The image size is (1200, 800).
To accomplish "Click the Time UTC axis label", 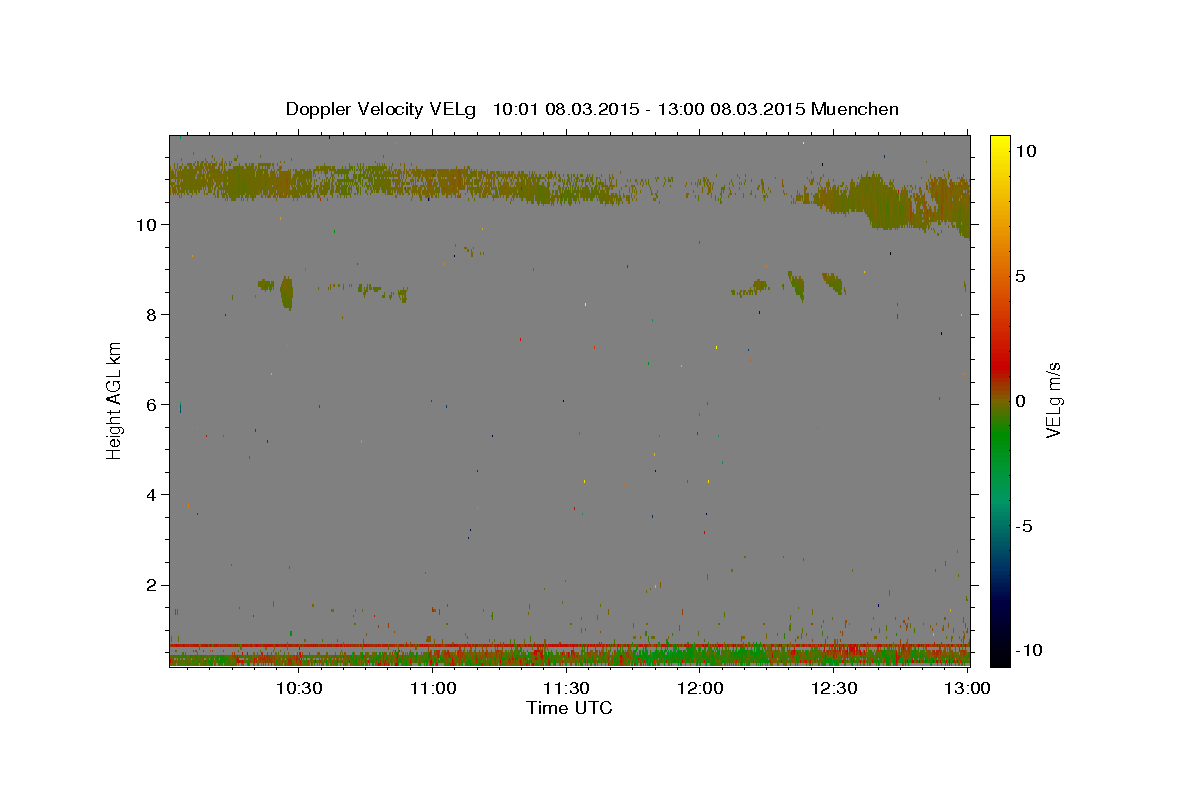I will [x=569, y=708].
